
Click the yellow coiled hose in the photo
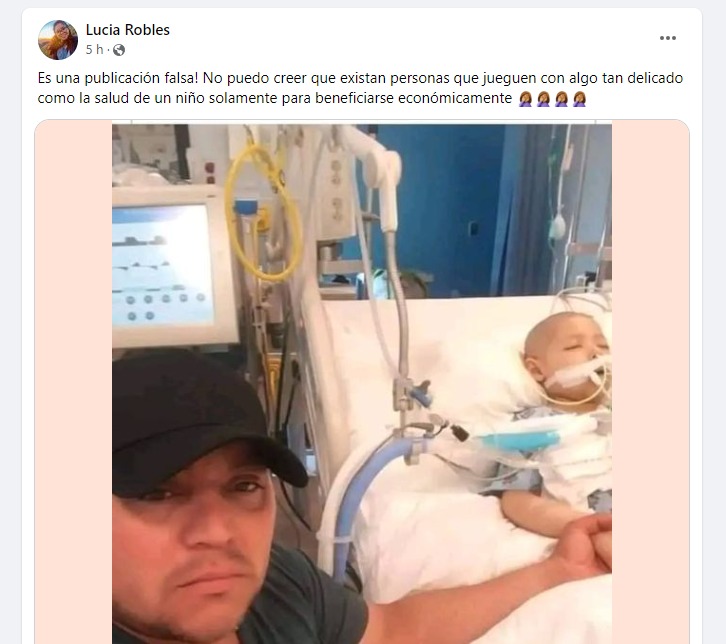point(263,213)
